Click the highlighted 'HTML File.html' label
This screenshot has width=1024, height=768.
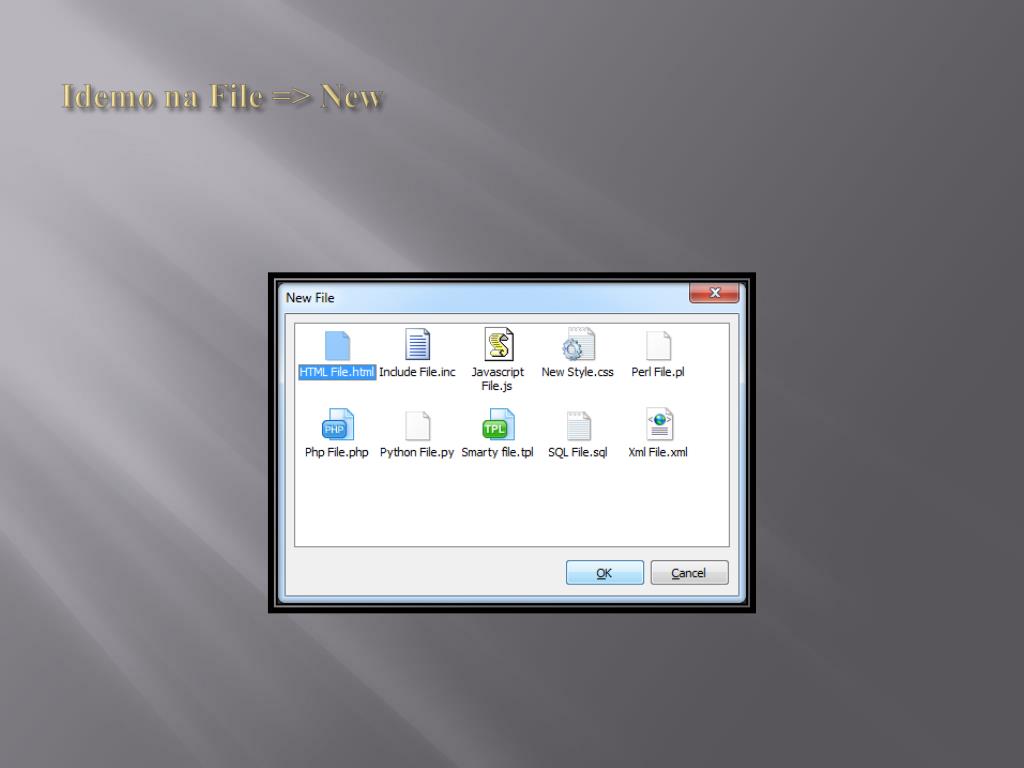tap(337, 372)
